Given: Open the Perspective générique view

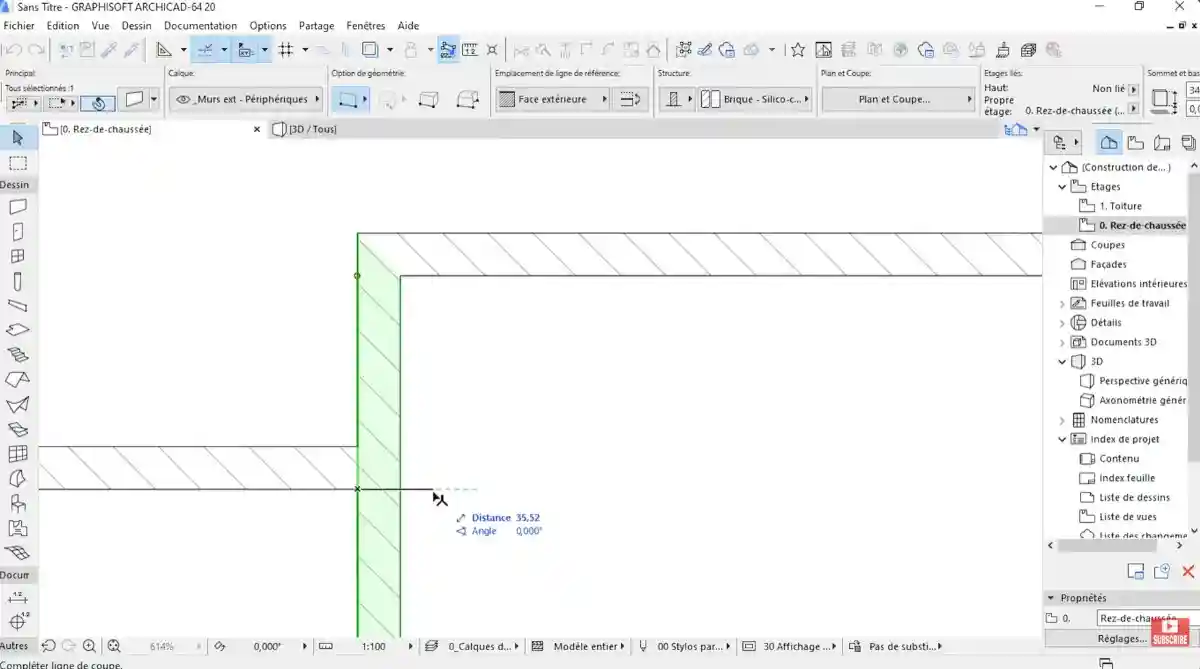Looking at the screenshot, I should click(1134, 381).
